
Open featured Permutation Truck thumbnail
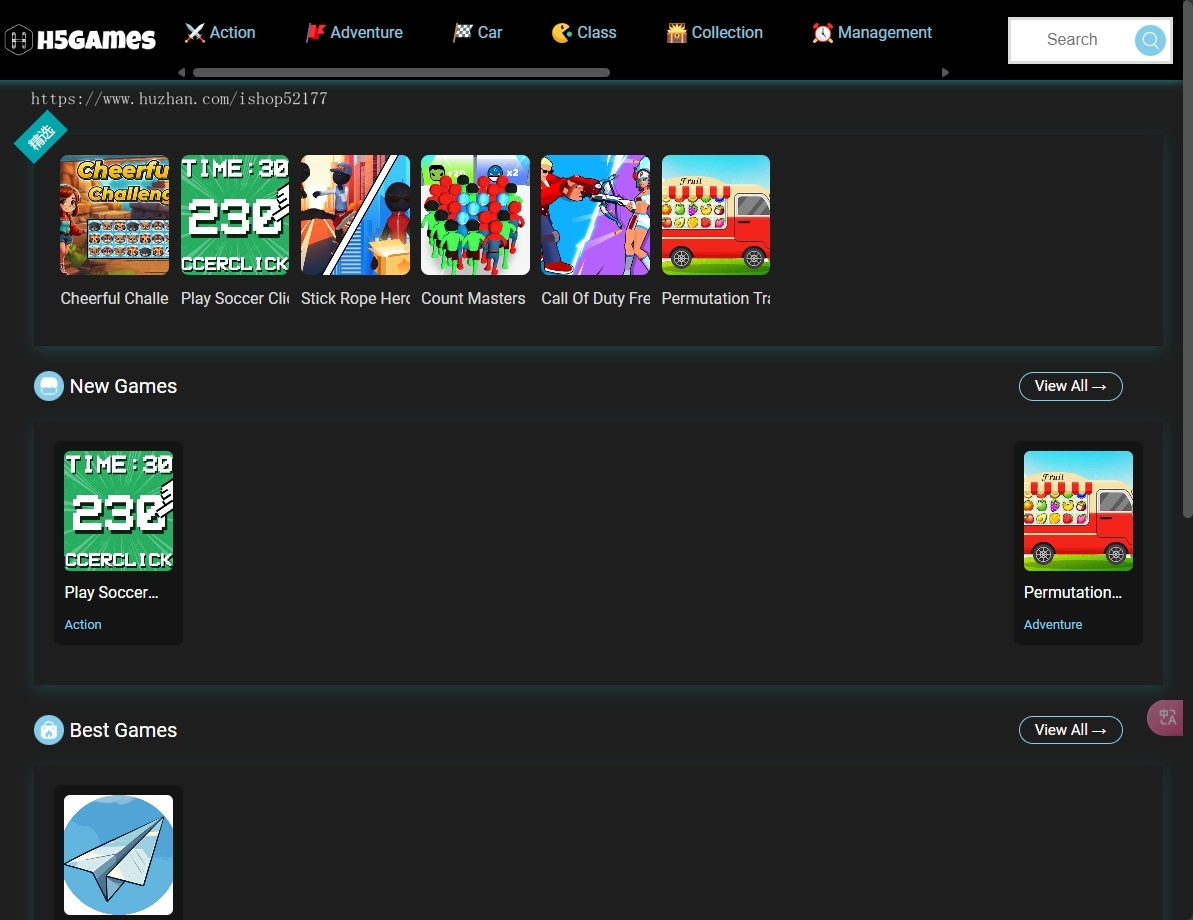click(716, 215)
